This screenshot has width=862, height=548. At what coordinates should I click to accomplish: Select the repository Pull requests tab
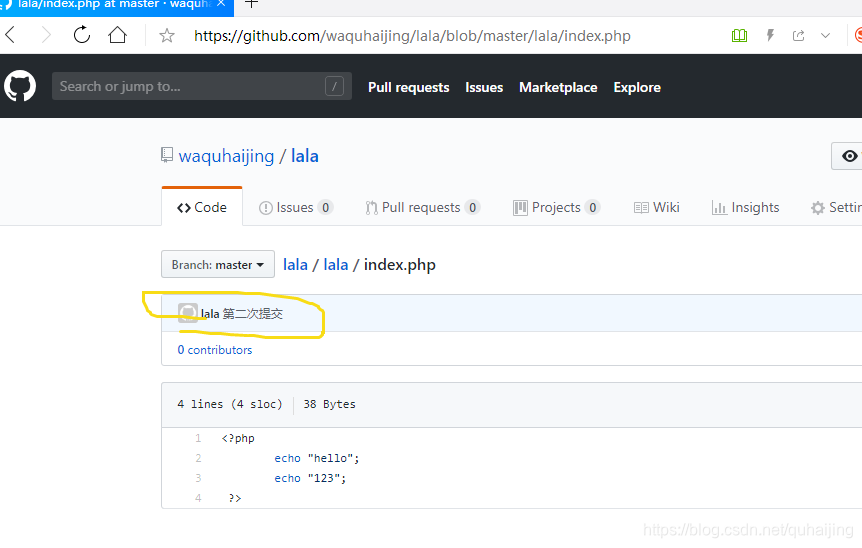click(422, 207)
